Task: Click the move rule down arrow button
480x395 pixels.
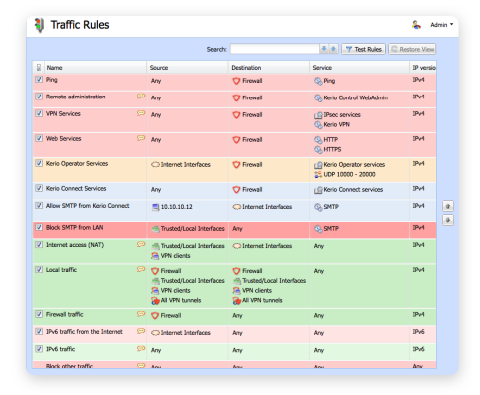Action: tap(448, 220)
